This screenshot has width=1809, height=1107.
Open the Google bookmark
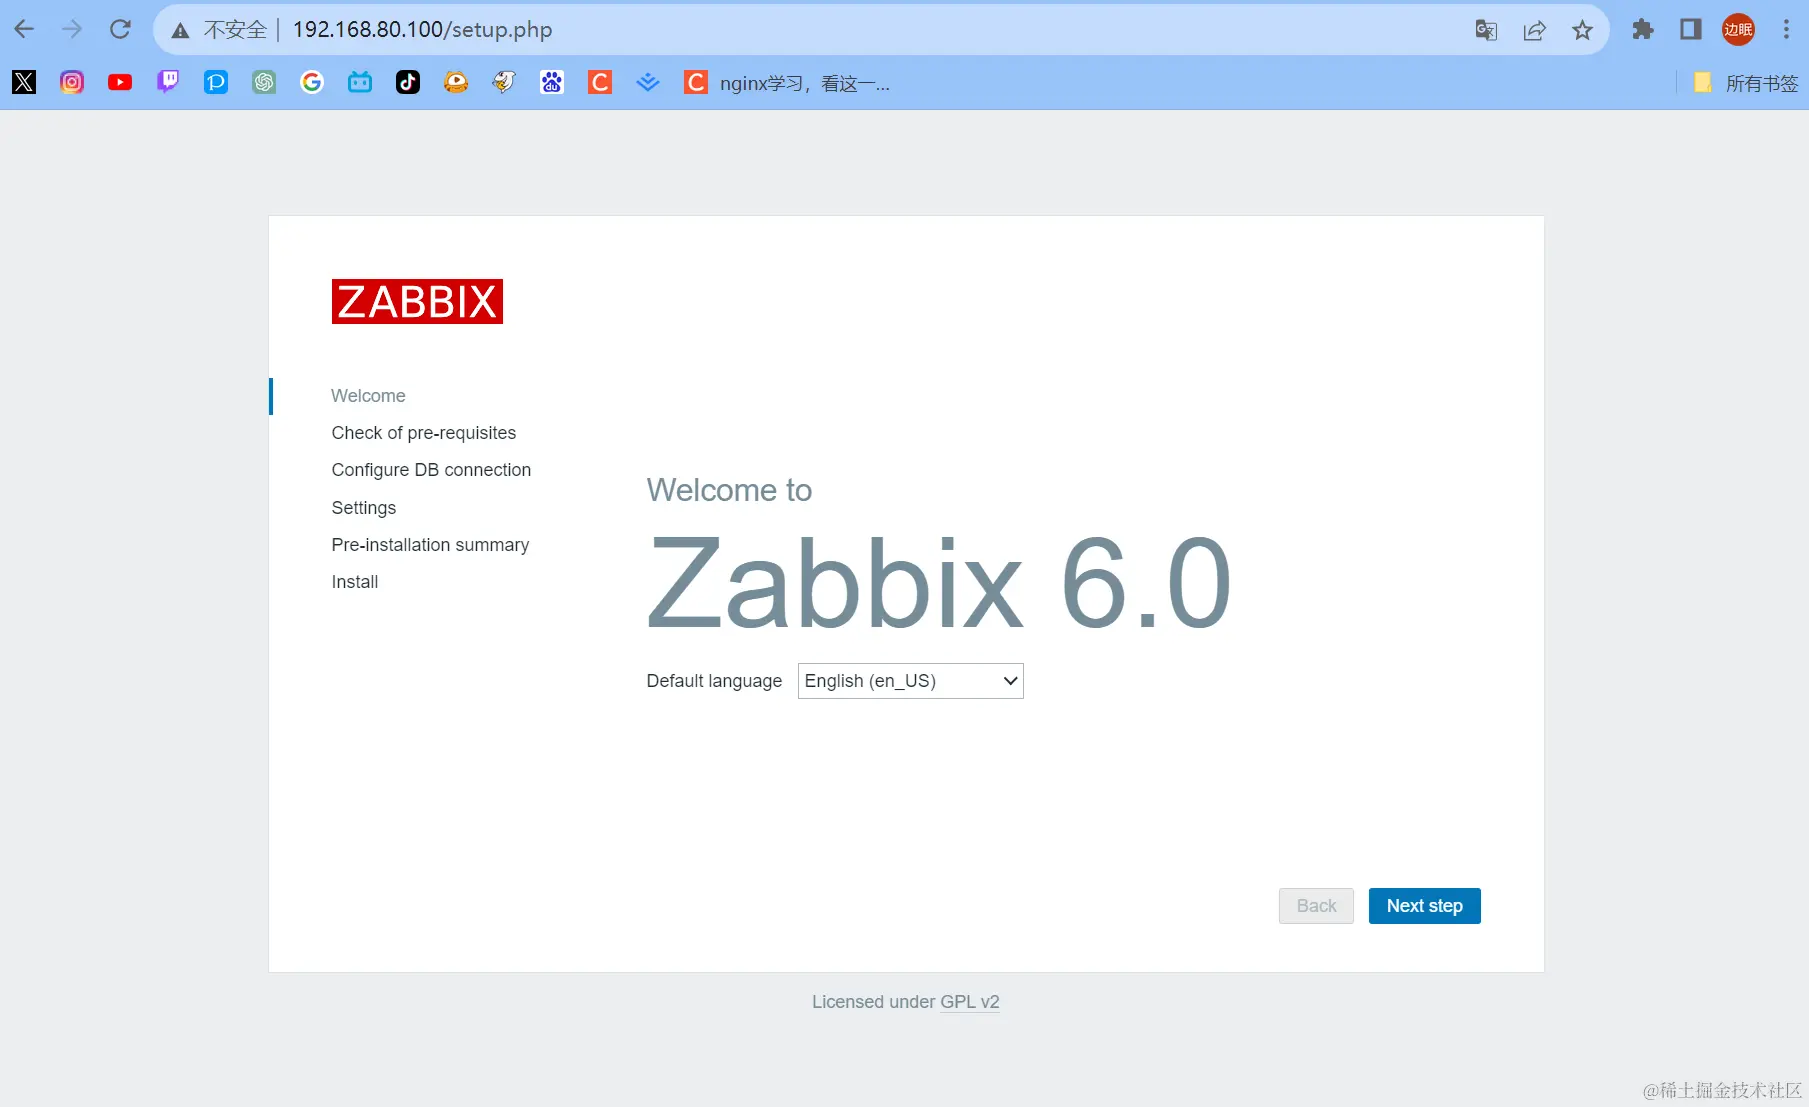point(312,82)
